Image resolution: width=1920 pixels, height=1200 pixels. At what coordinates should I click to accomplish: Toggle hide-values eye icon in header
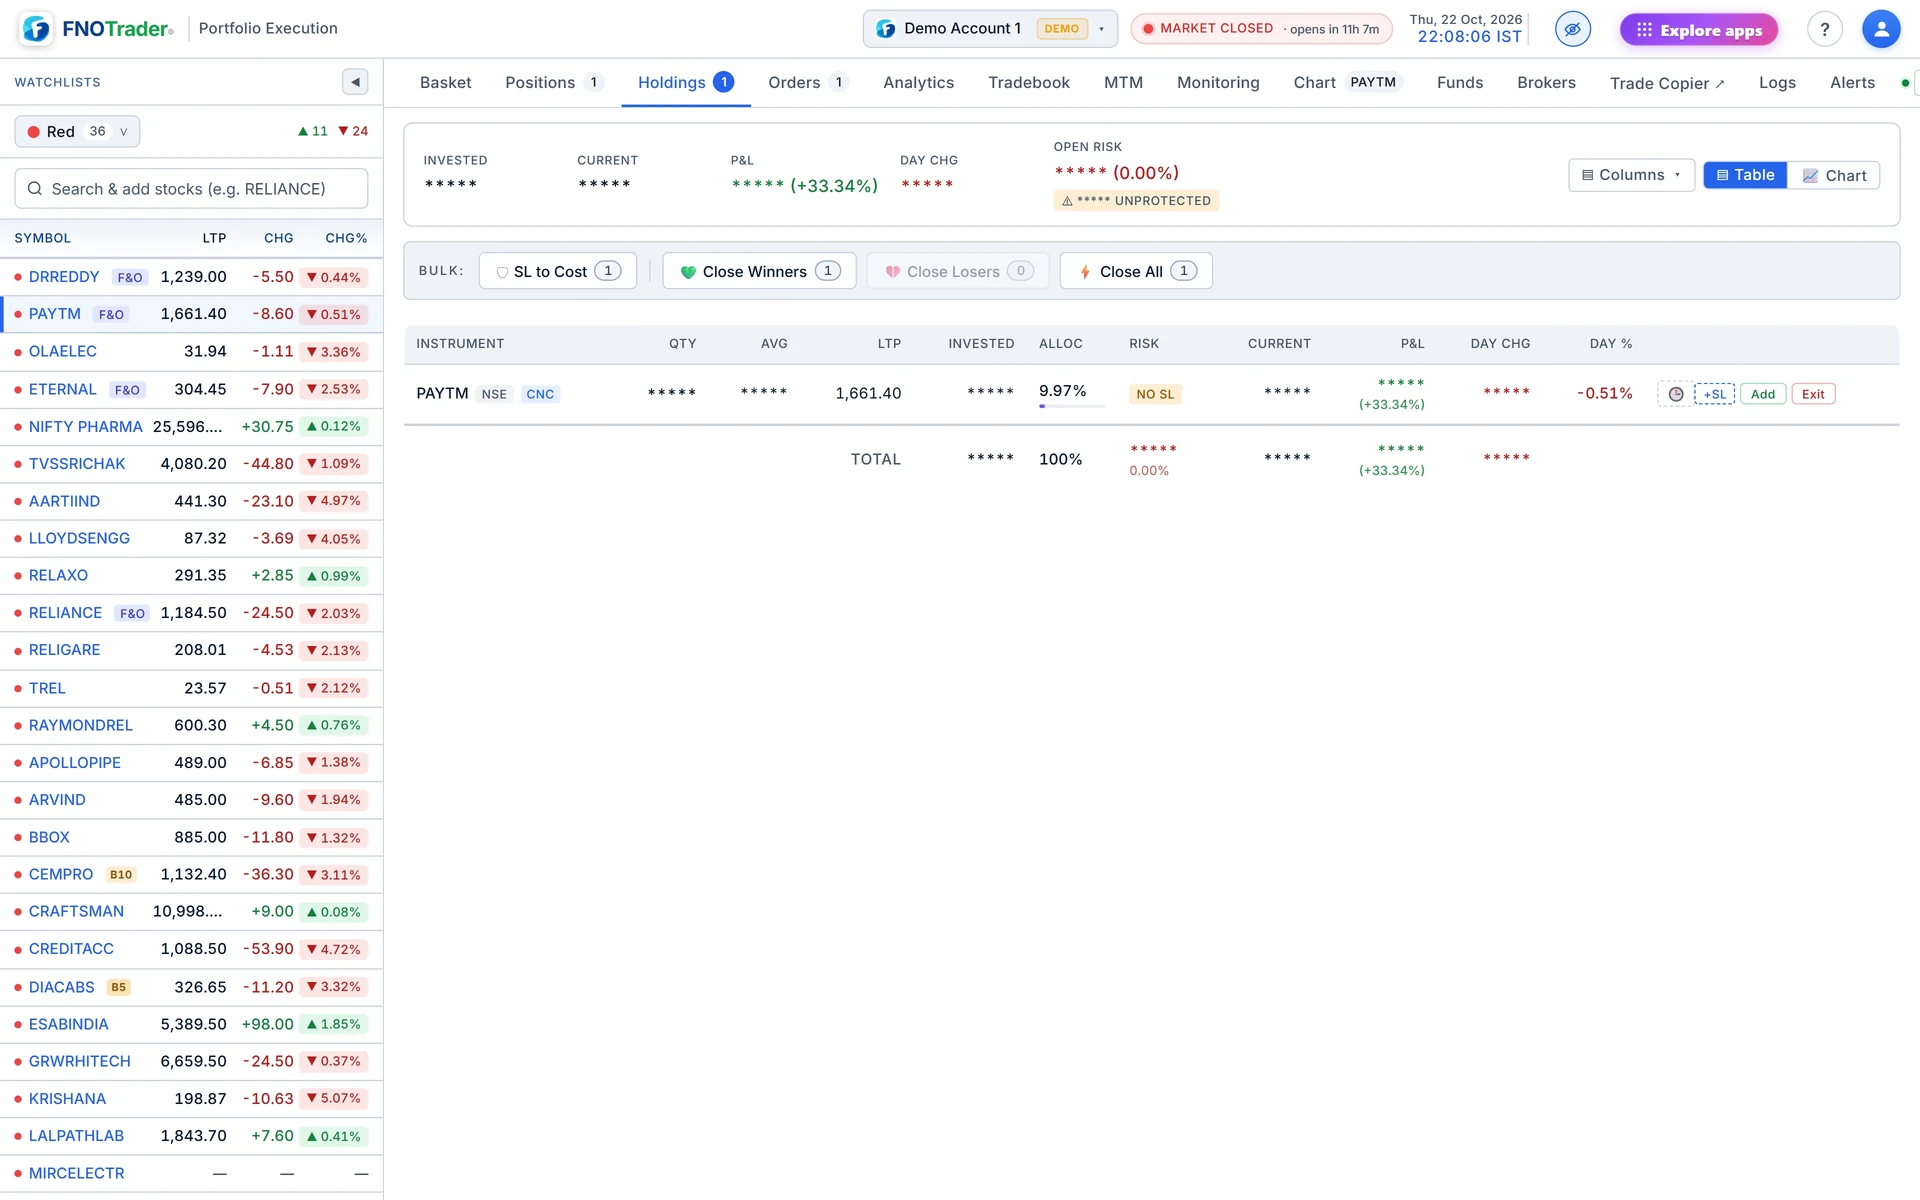coord(1572,29)
